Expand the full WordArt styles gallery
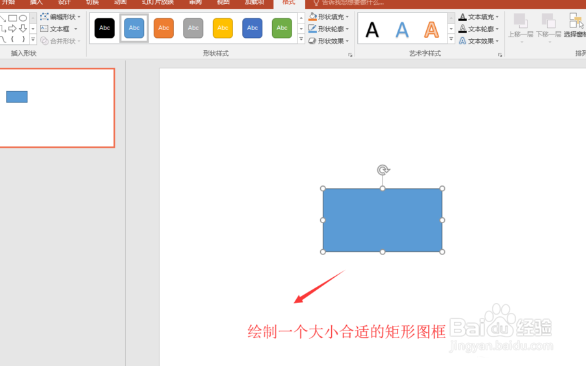Viewport: 586px width, 366px height. tap(451, 39)
